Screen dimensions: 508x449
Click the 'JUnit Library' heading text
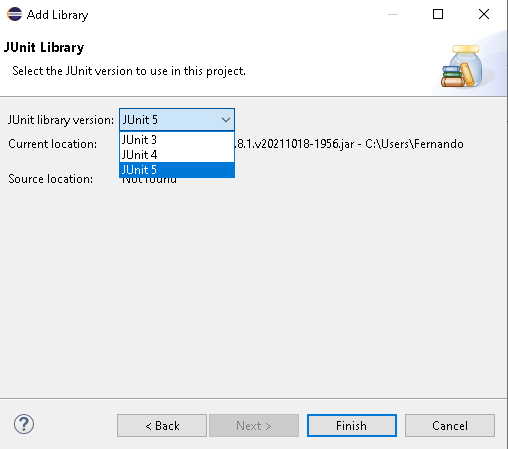(x=44, y=47)
